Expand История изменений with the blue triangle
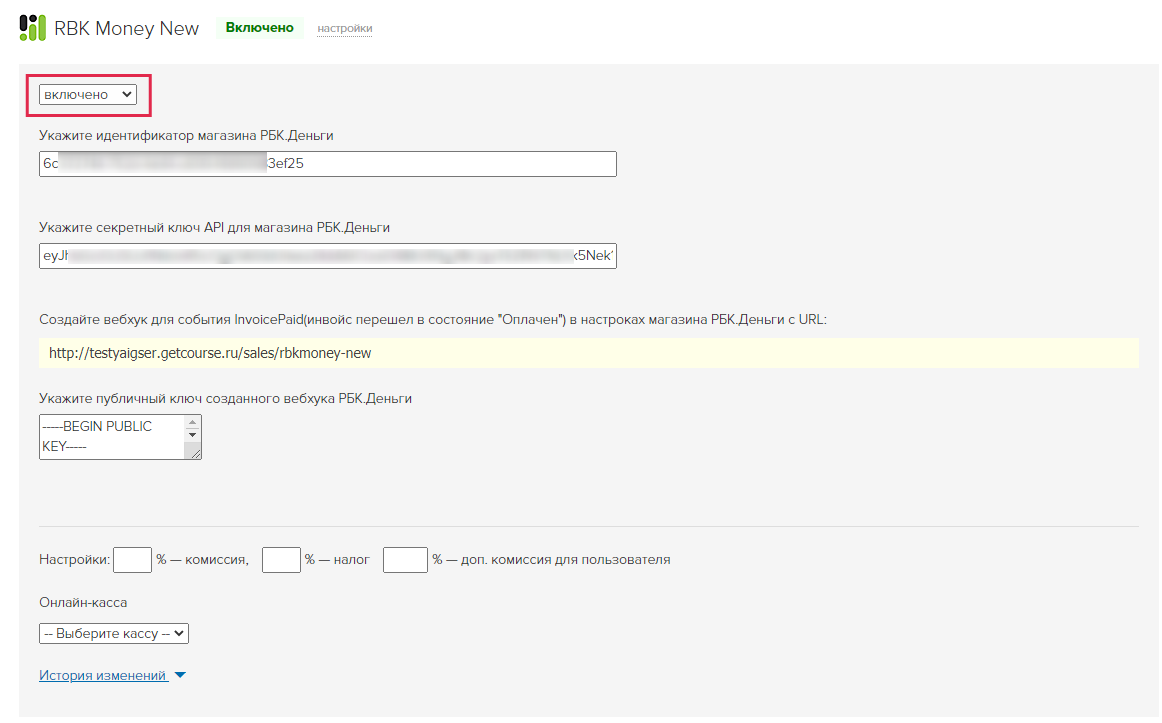Image resolution: width=1162 pixels, height=723 pixels. 180,675
